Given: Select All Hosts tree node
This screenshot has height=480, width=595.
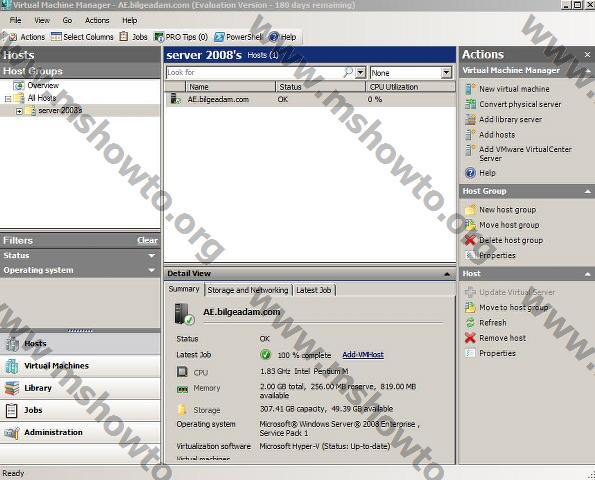Looking at the screenshot, I should click(x=42, y=98).
